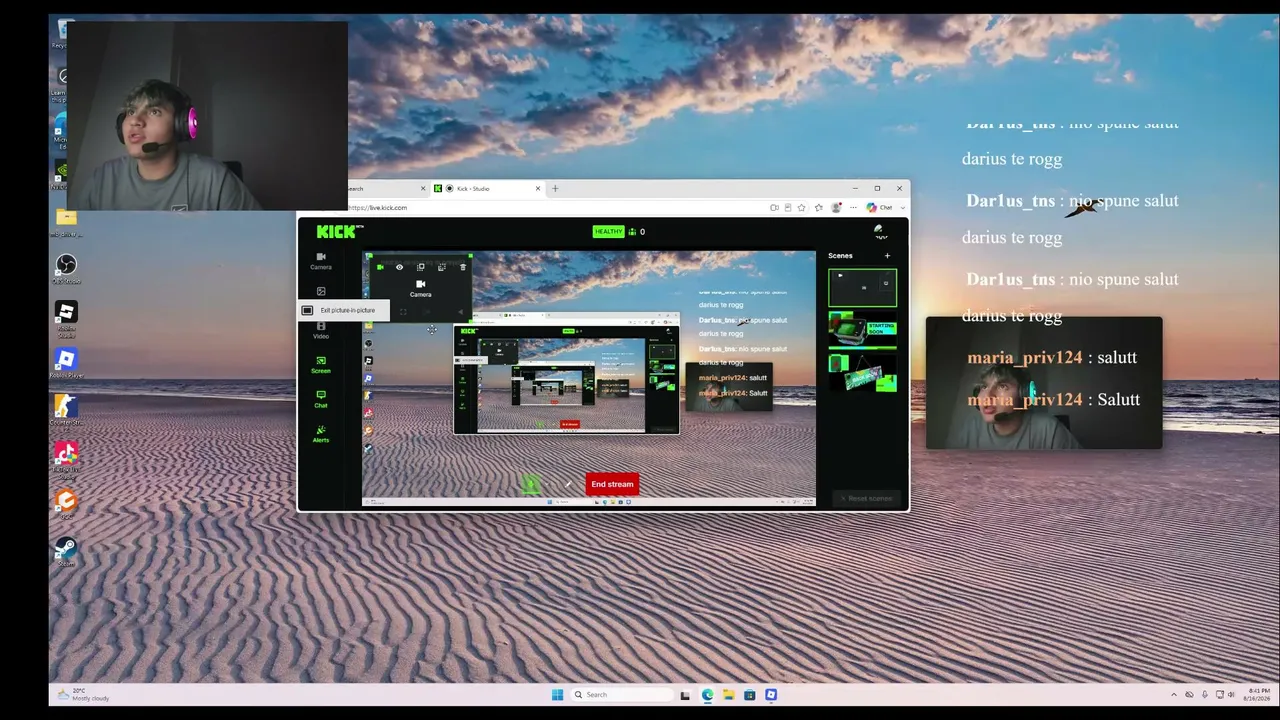Viewport: 1280px width, 720px height.
Task: Expand the system tray hidden icons chevron
Action: pyautogui.click(x=1174, y=695)
